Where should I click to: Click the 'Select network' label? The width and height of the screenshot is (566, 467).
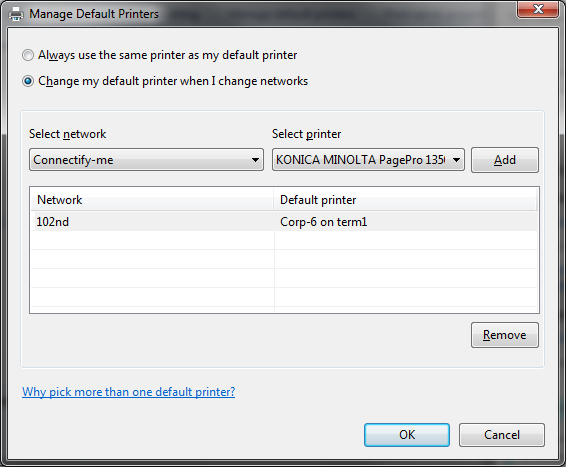(x=68, y=134)
